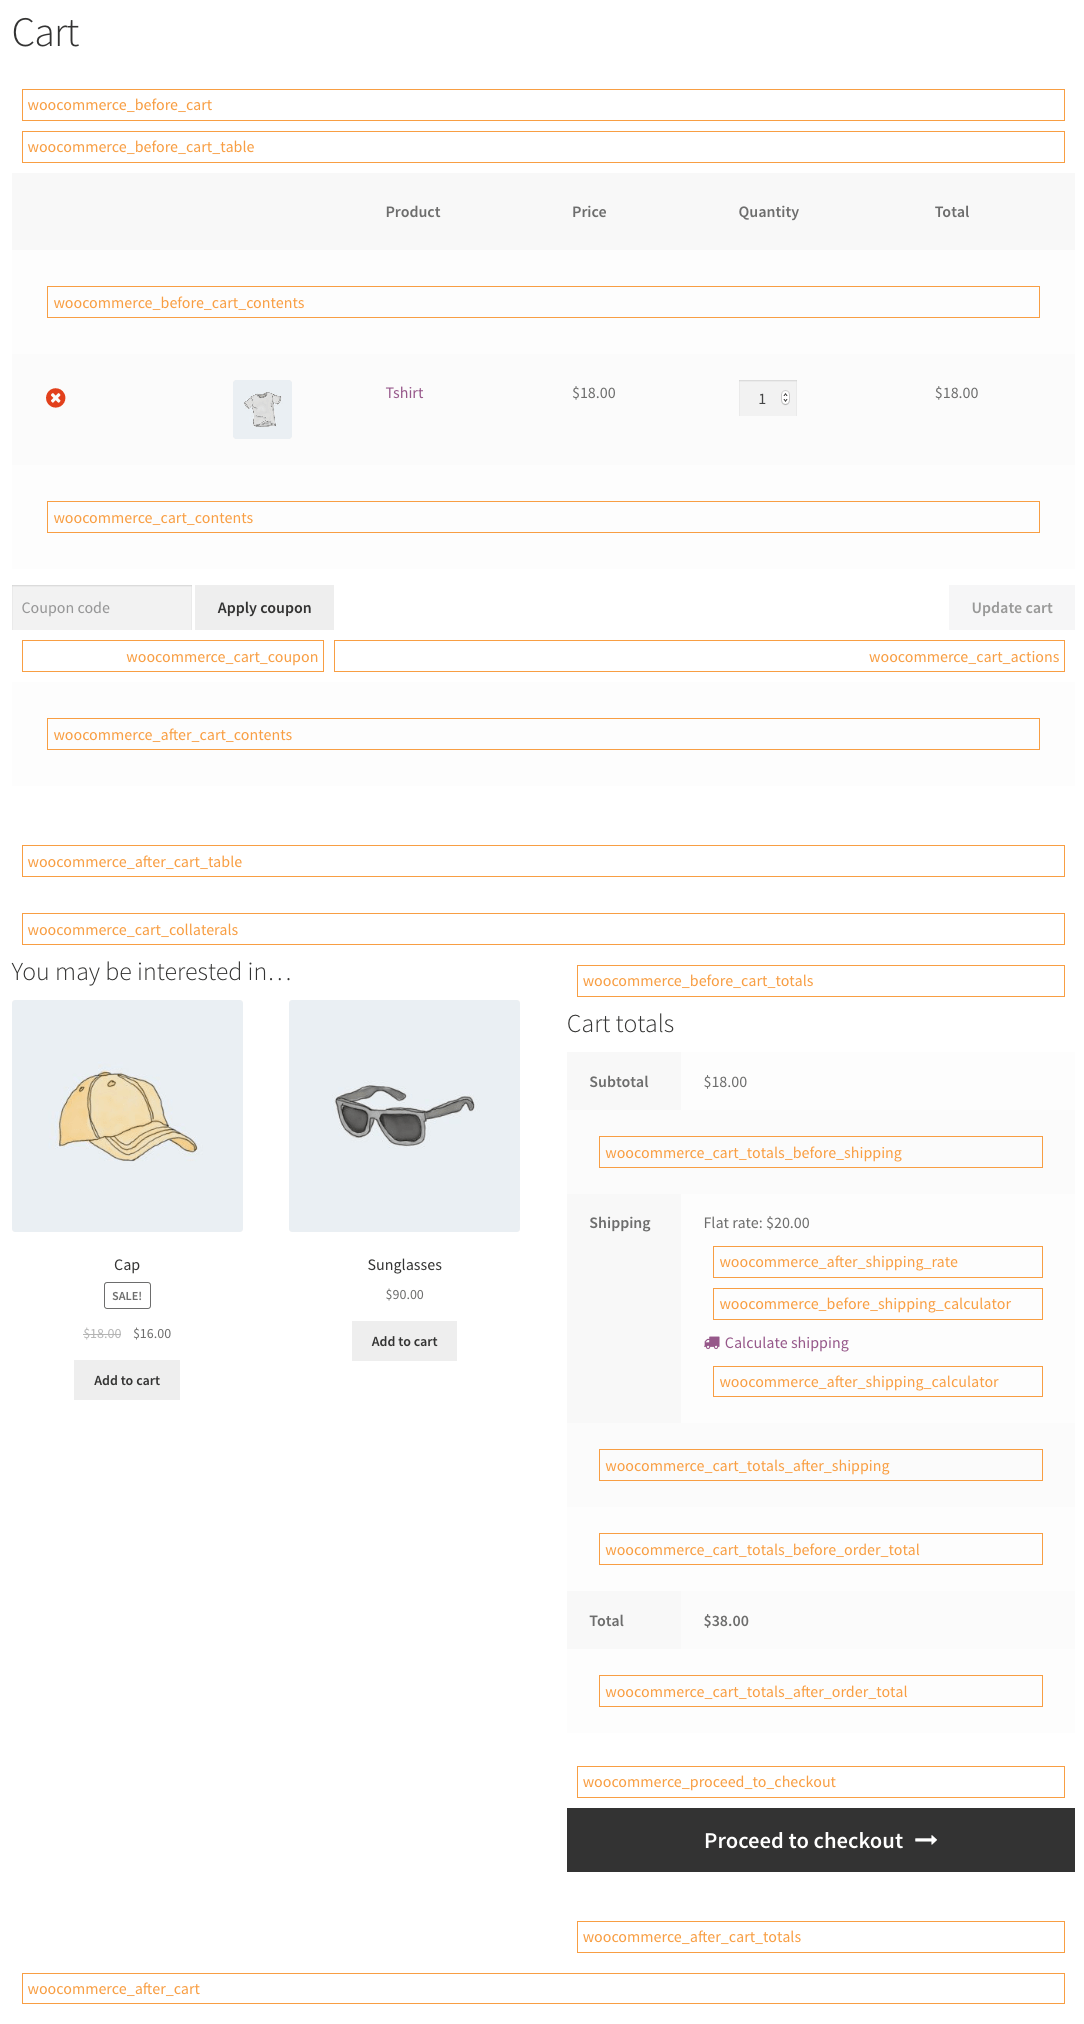Click the Proceed to checkout arrow icon

coord(927,1840)
